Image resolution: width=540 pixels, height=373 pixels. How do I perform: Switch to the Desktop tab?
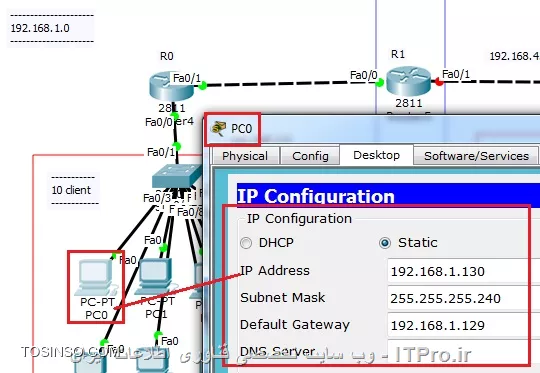click(x=376, y=155)
